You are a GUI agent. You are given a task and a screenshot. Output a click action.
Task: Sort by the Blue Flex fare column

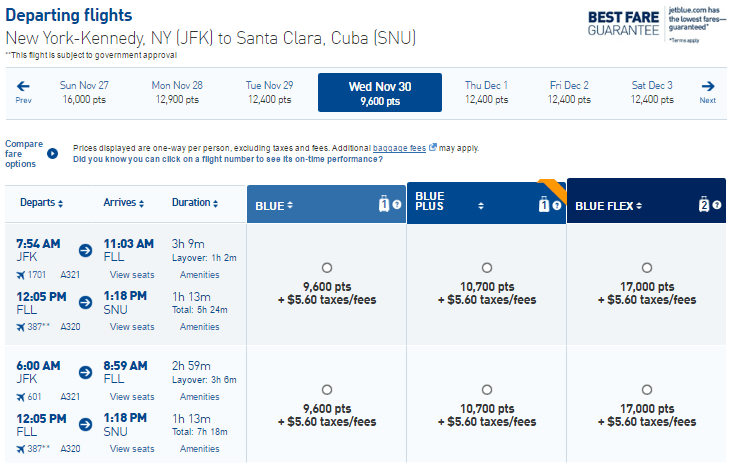click(608, 206)
